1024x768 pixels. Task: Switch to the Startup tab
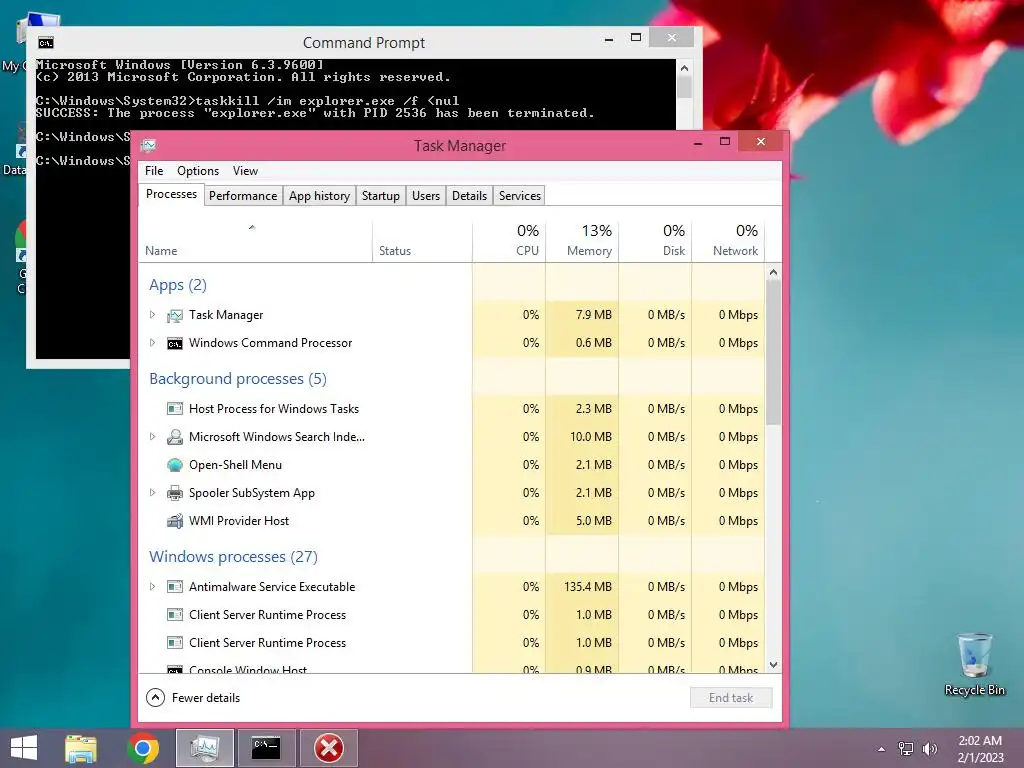[381, 196]
